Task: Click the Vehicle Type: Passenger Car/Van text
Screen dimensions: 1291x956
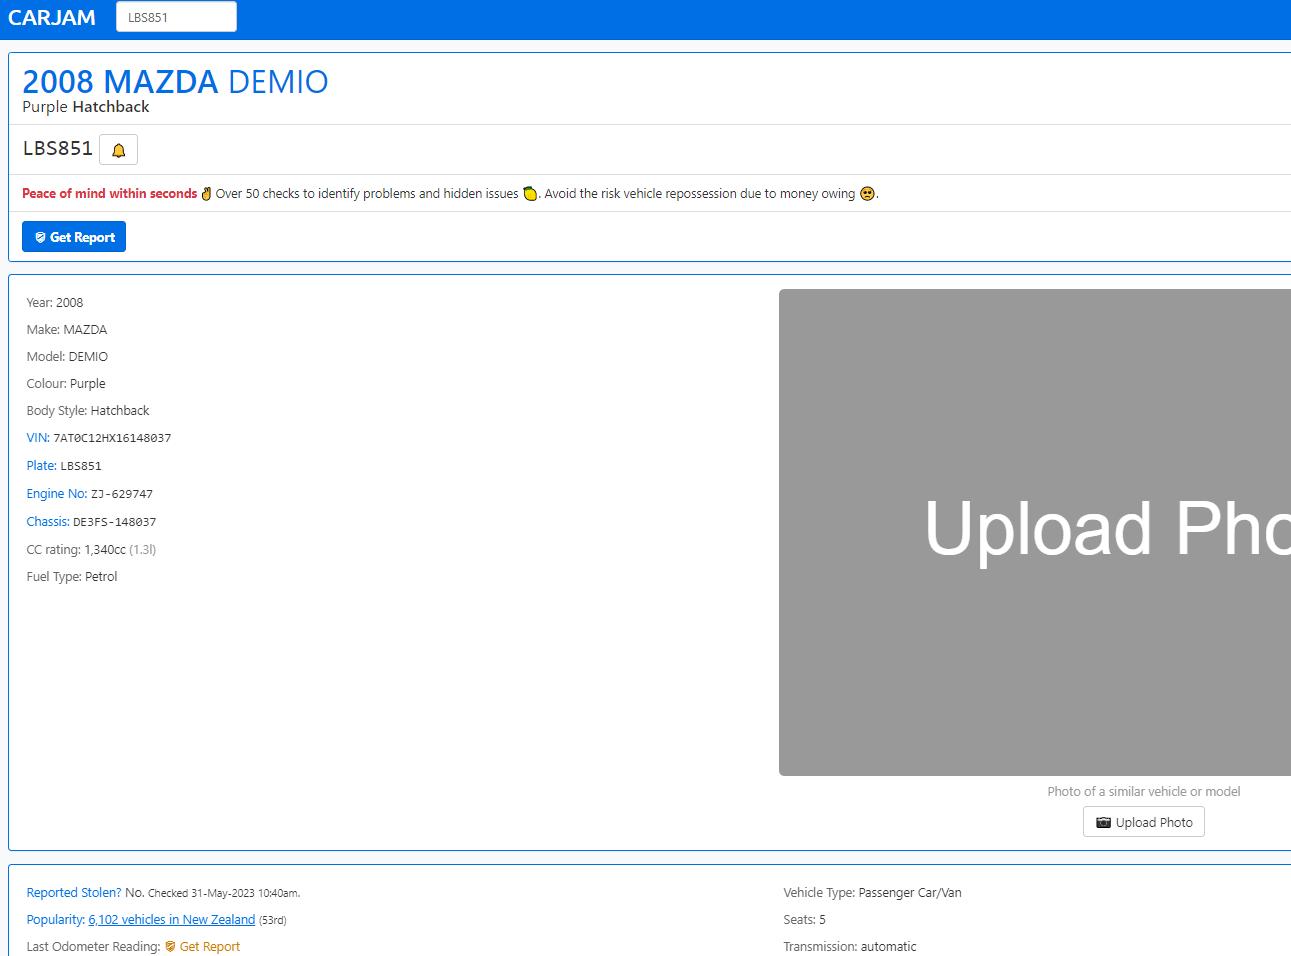Action: click(x=872, y=893)
